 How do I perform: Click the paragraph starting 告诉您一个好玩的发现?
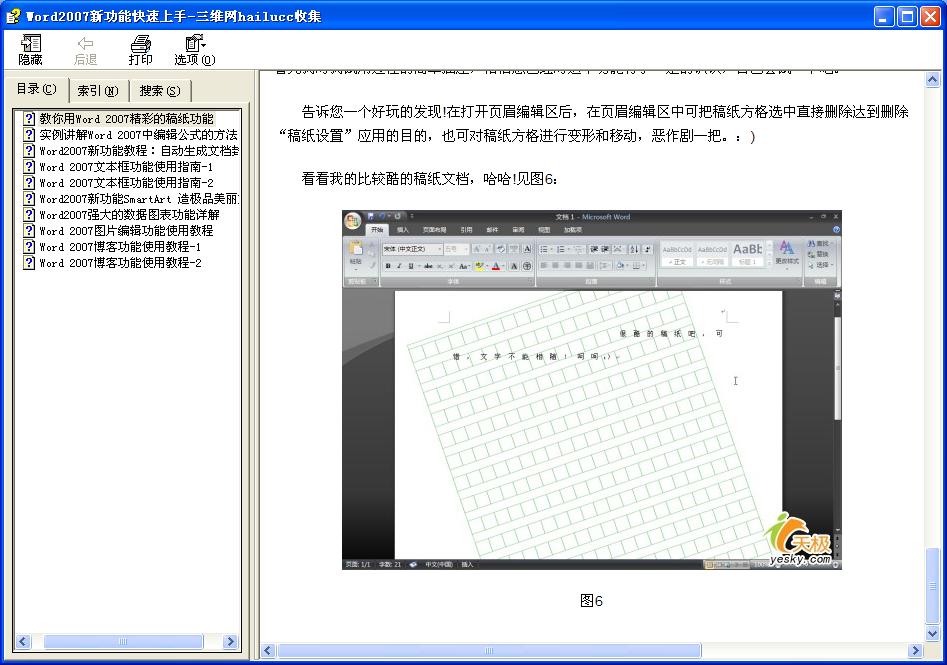point(593,124)
